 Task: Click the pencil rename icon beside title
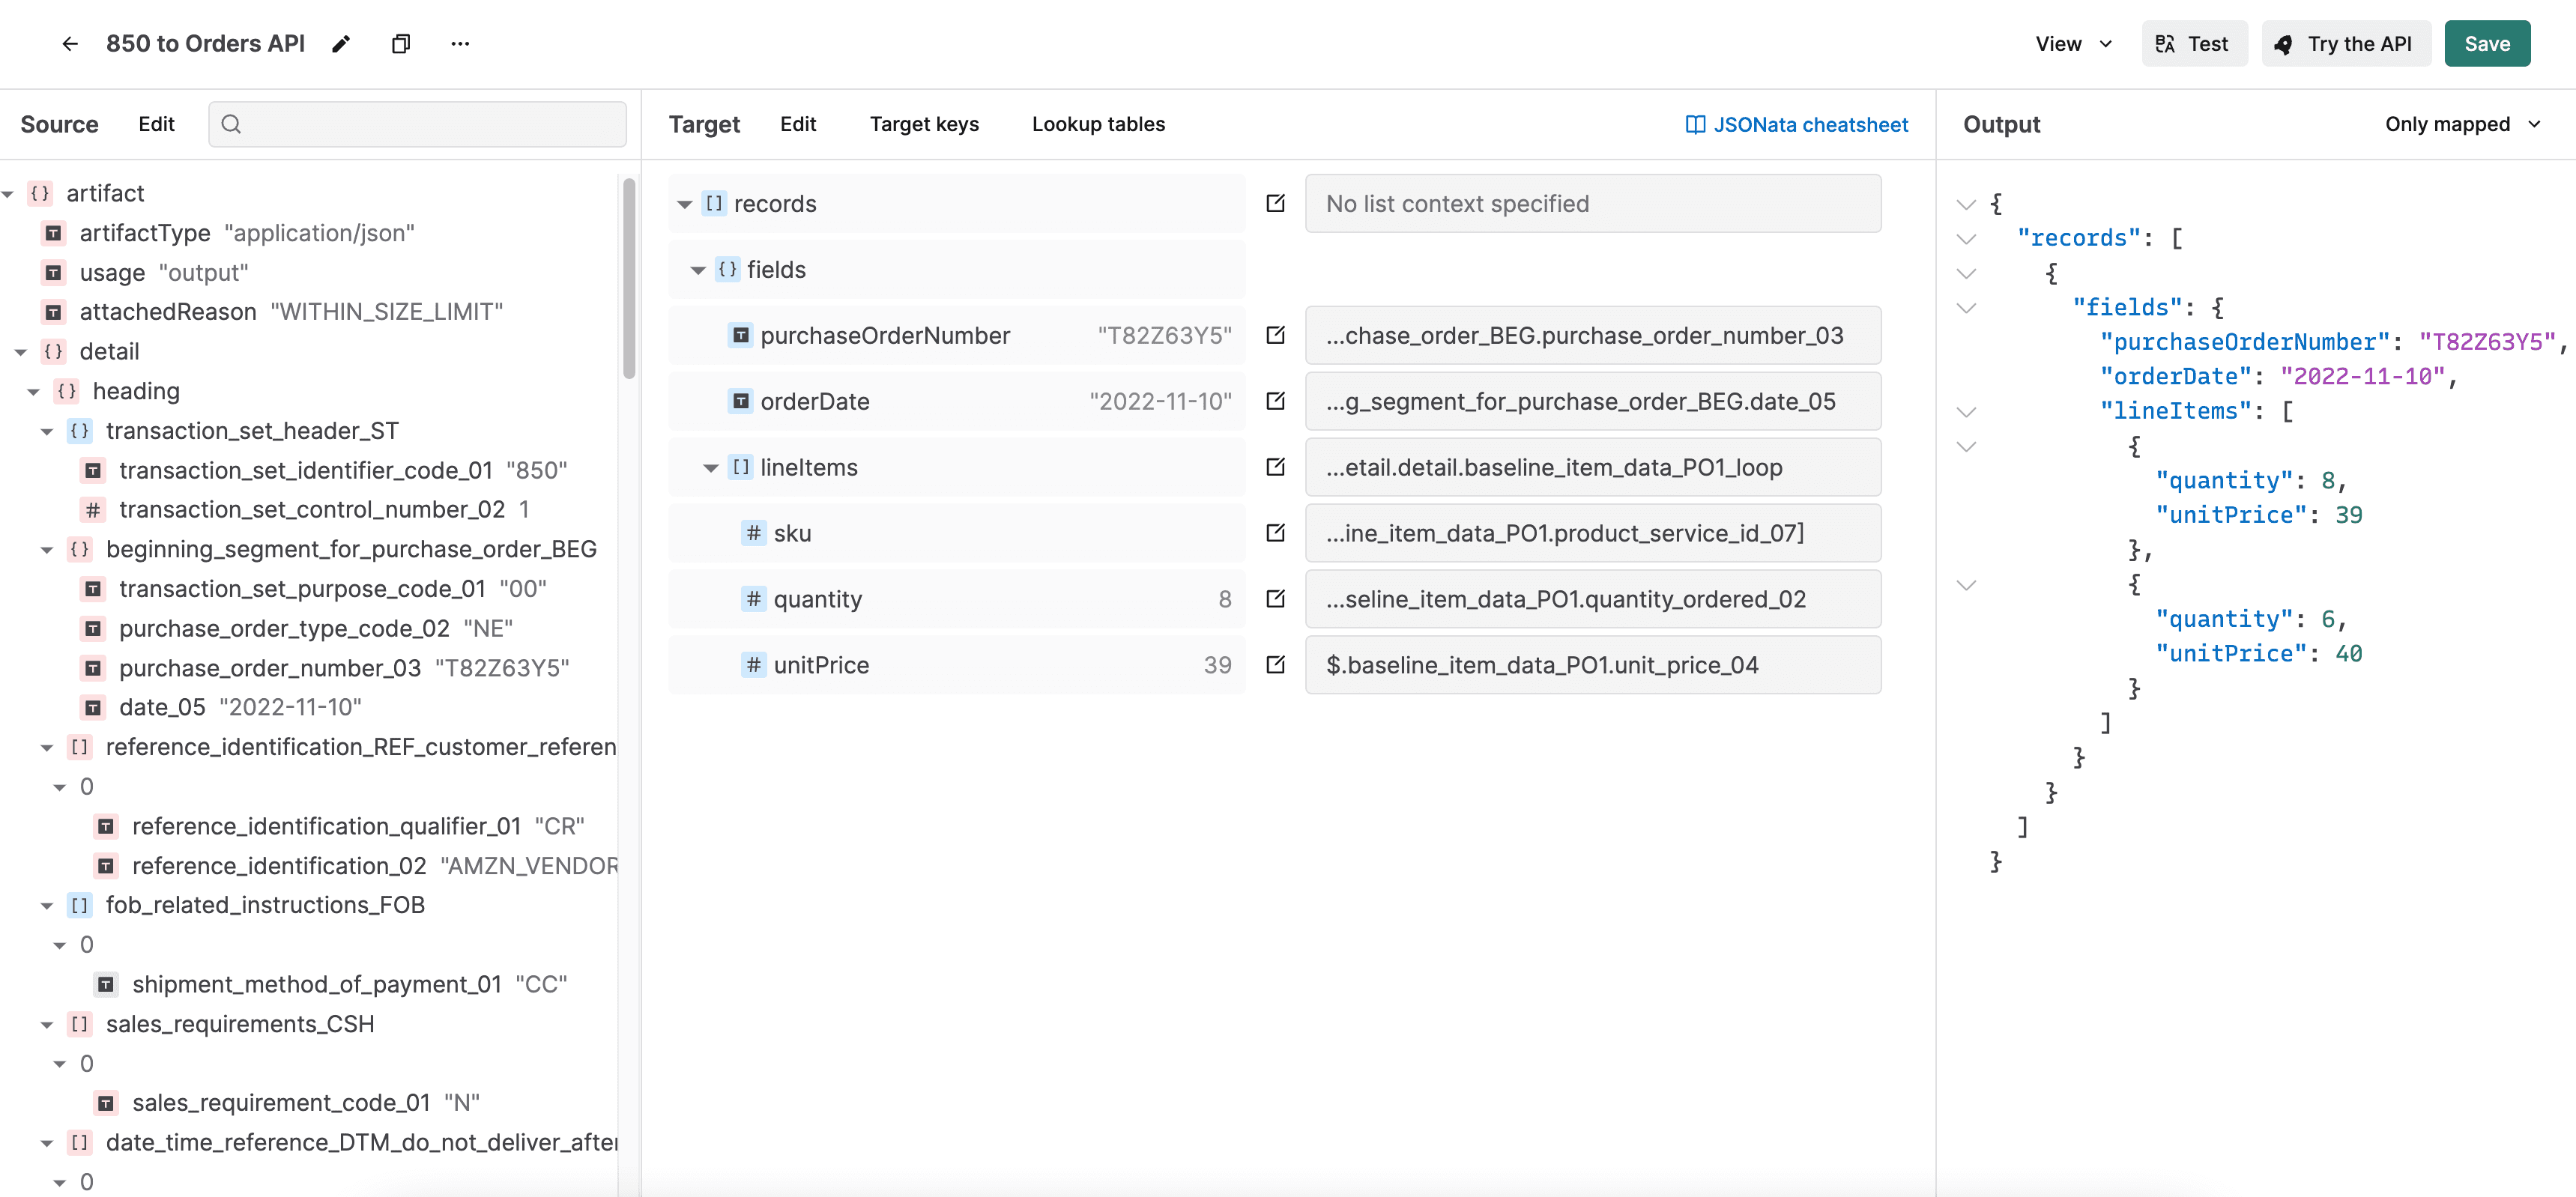click(342, 44)
